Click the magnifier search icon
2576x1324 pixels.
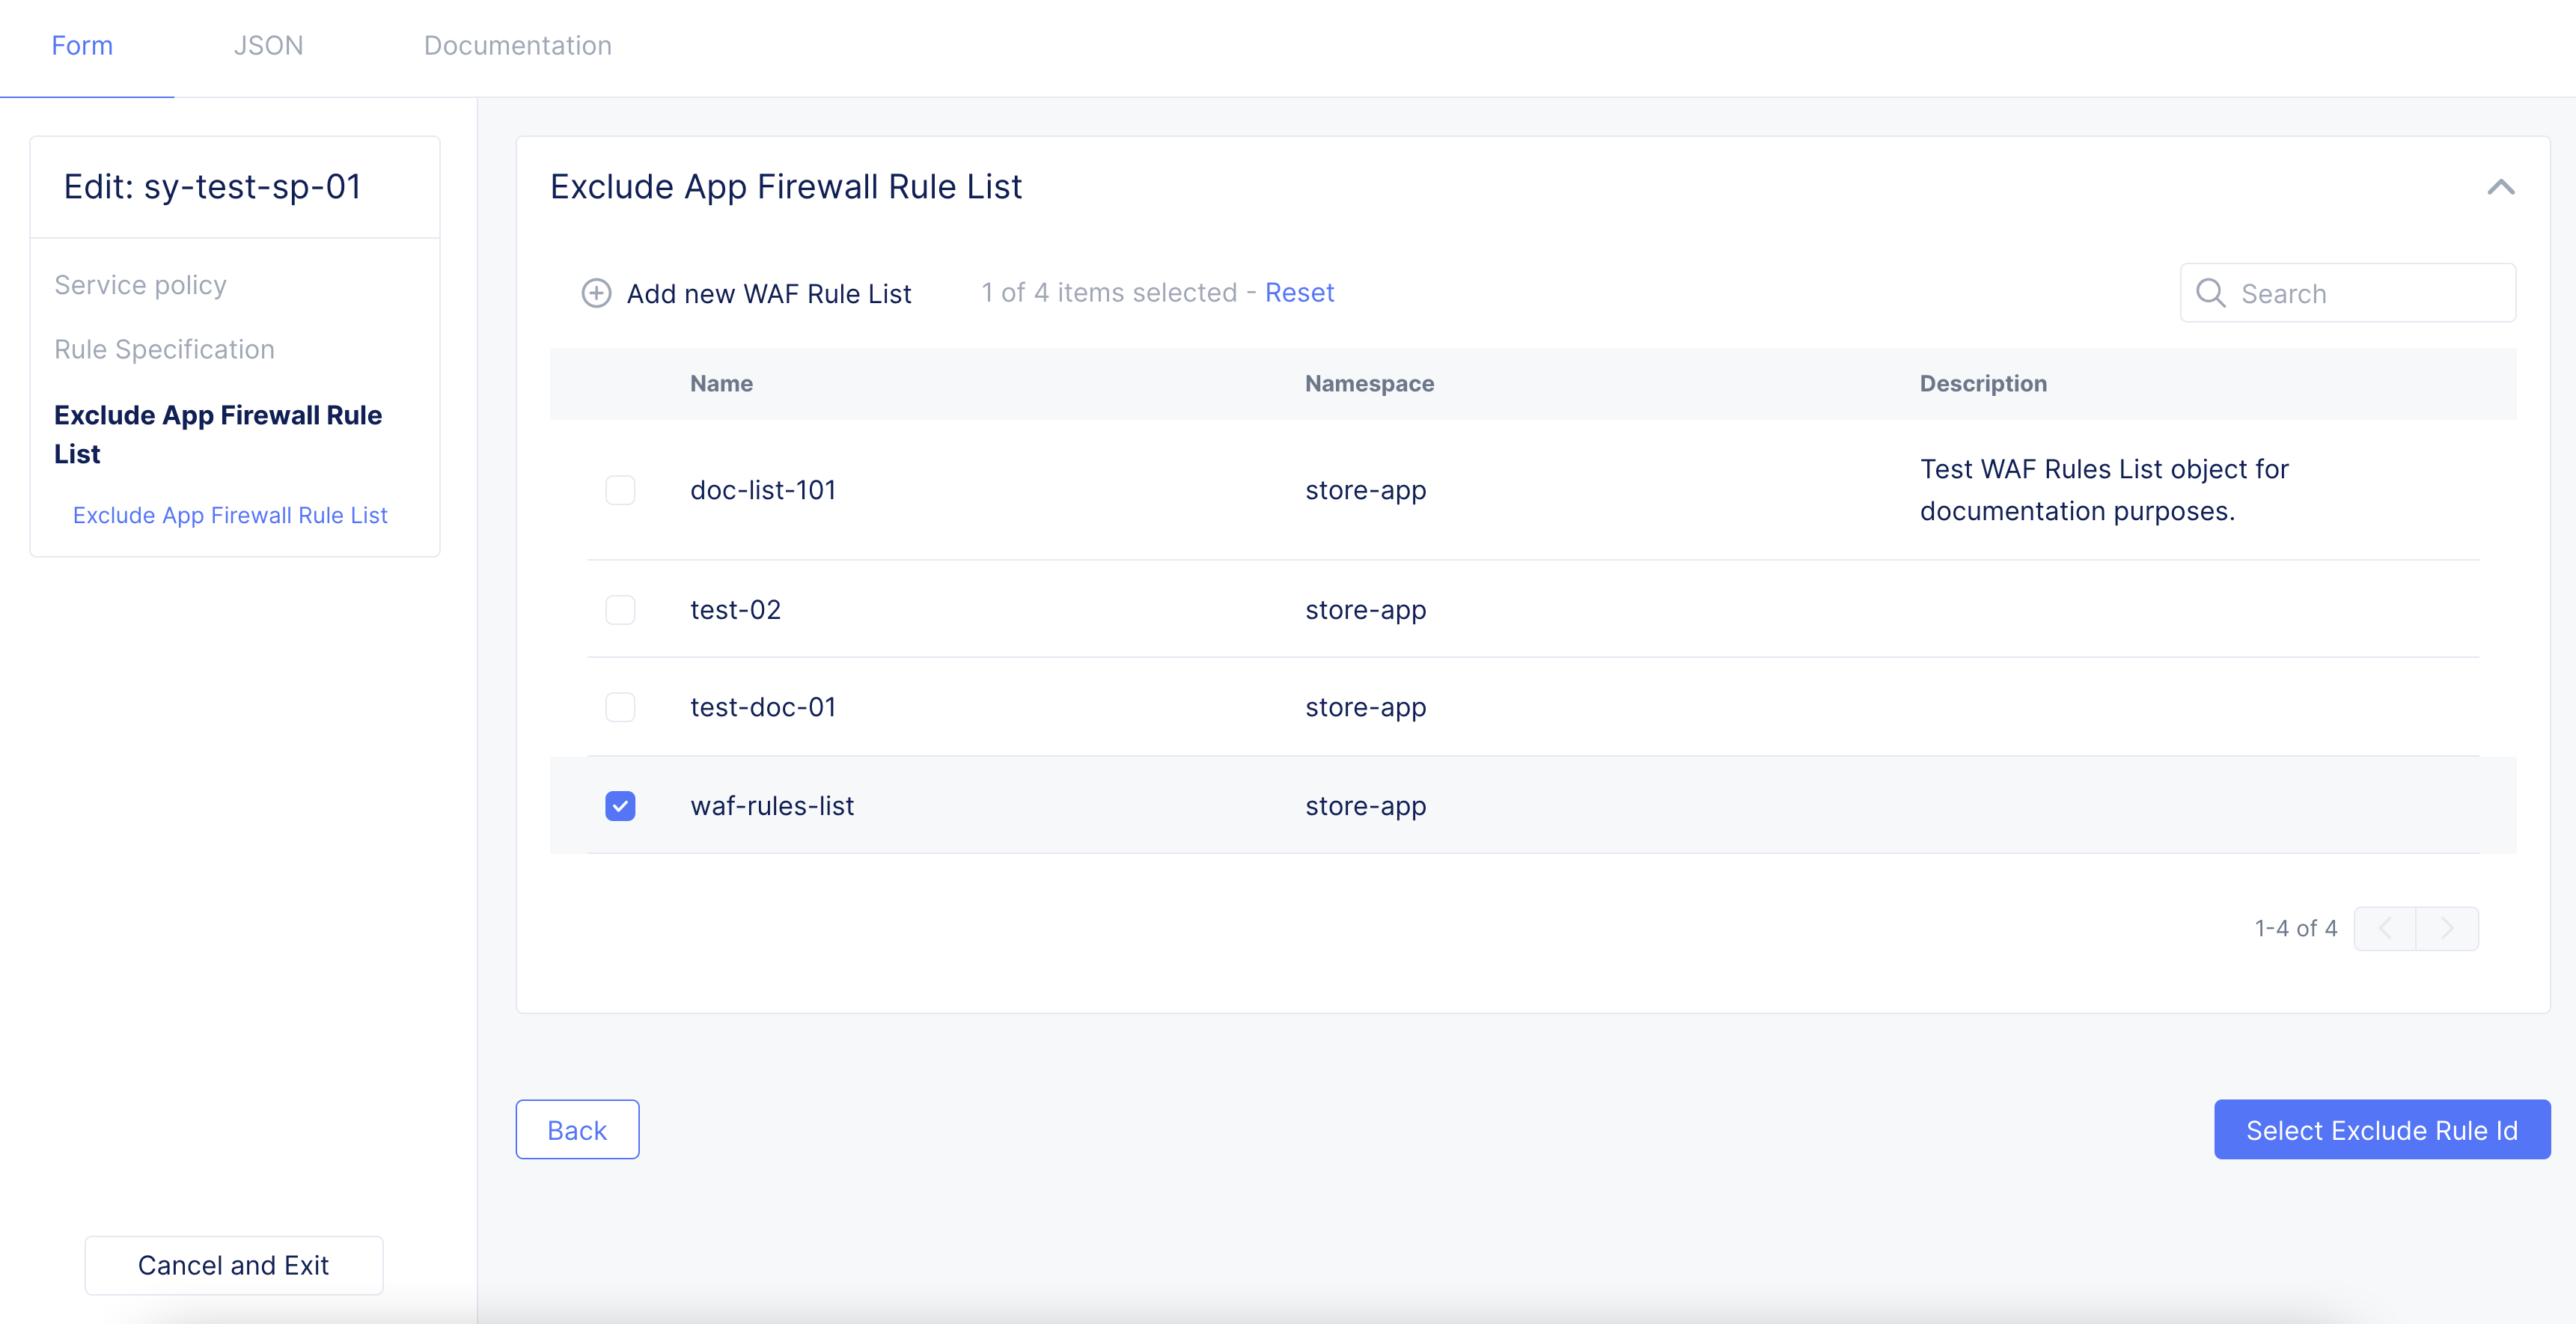[2210, 293]
